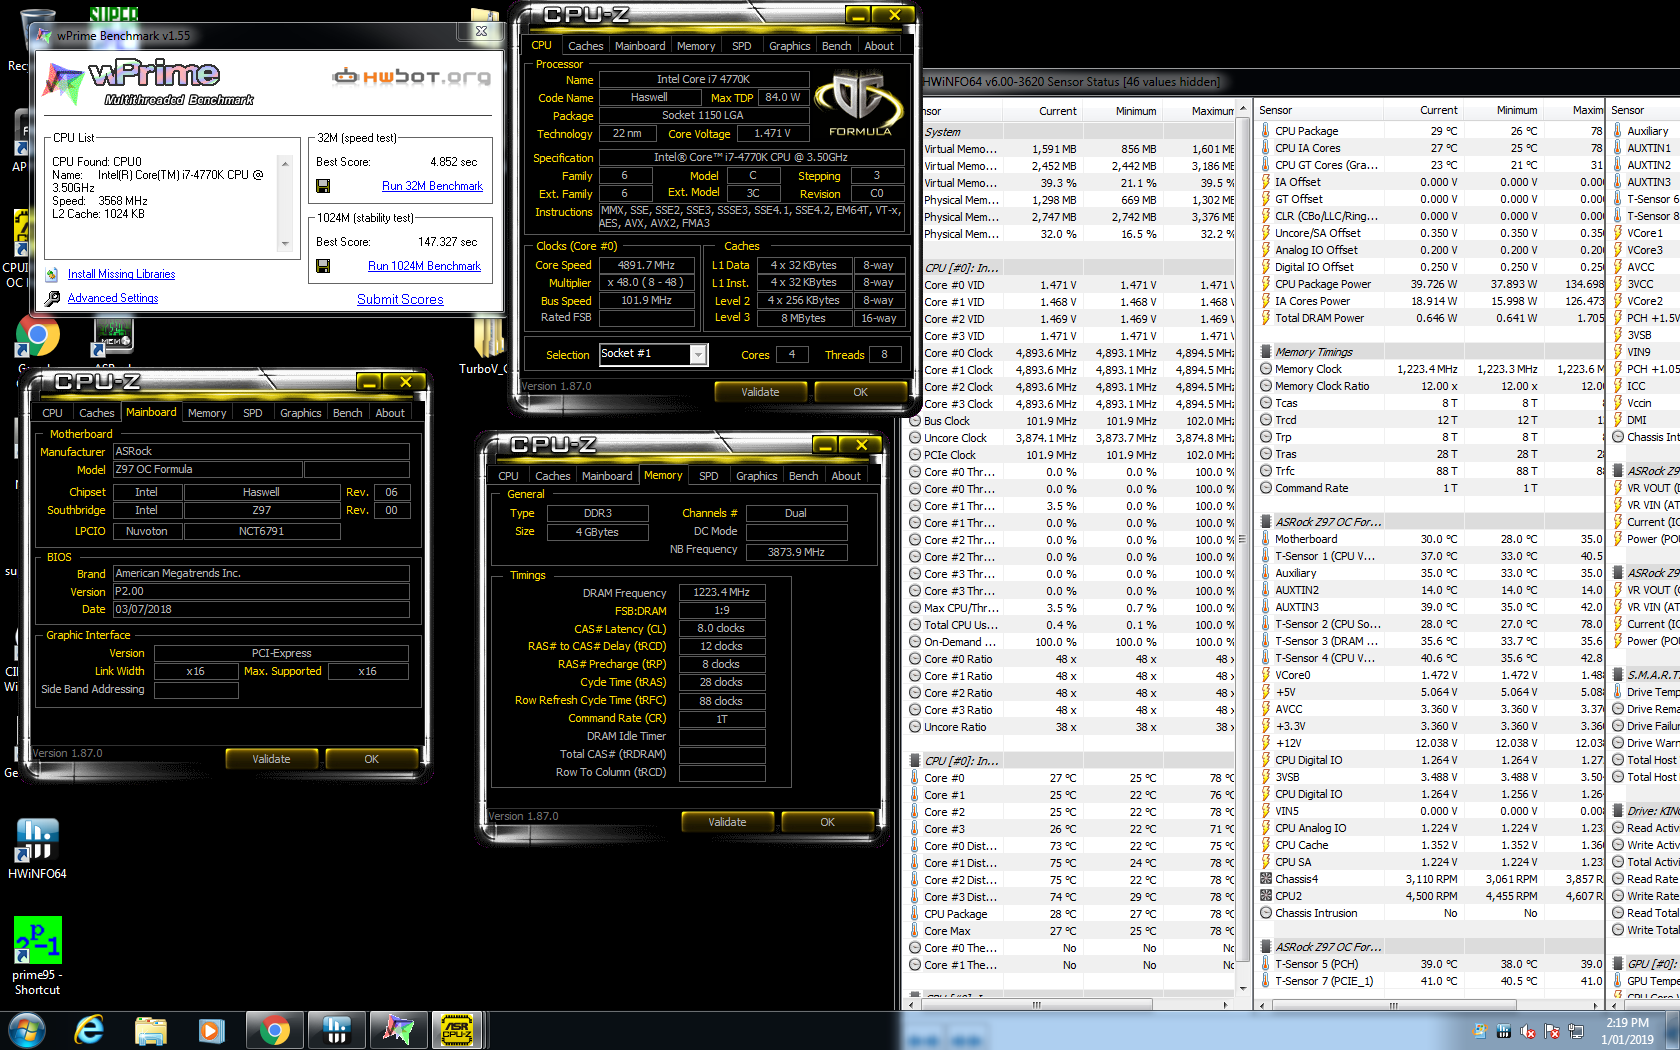1680x1050 pixels.
Task: Click the fan icon for CPU2 sensor
Action: pyautogui.click(x=1266, y=896)
